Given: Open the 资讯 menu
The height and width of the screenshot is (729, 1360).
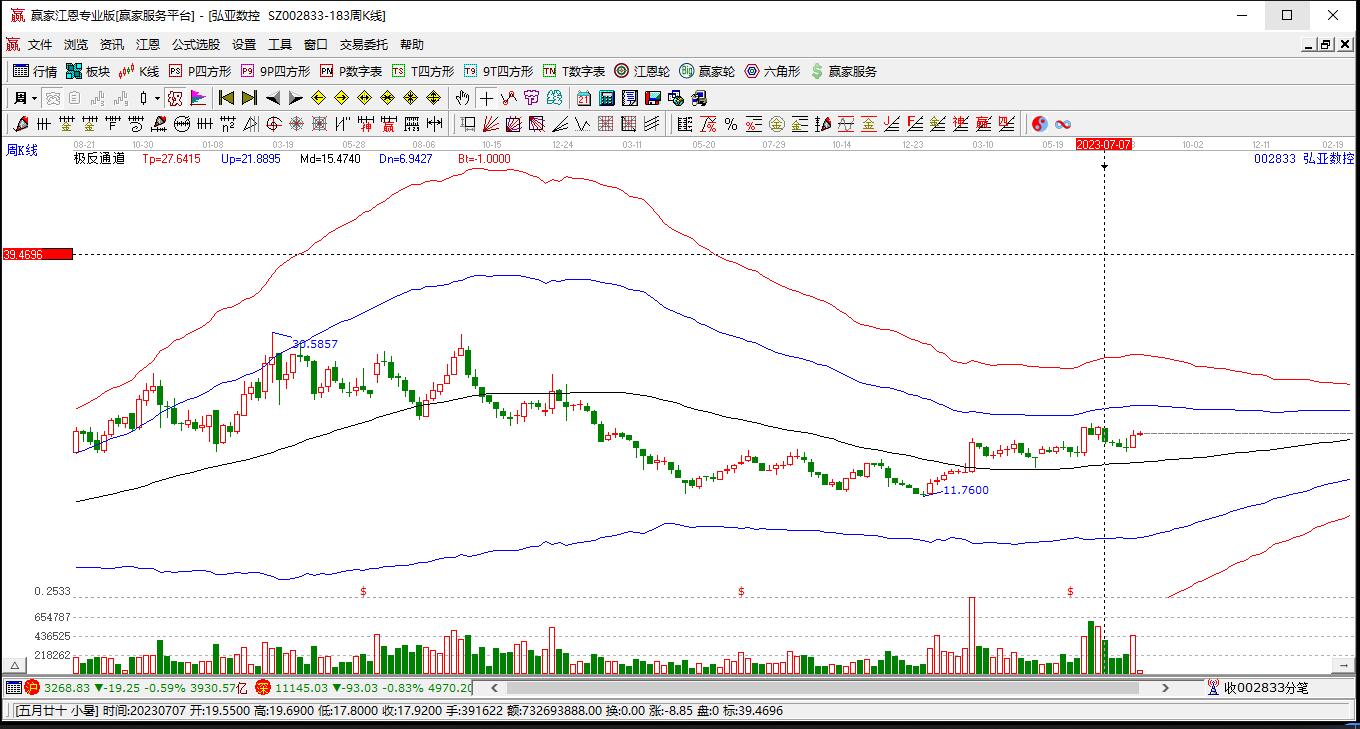Looking at the screenshot, I should point(112,45).
